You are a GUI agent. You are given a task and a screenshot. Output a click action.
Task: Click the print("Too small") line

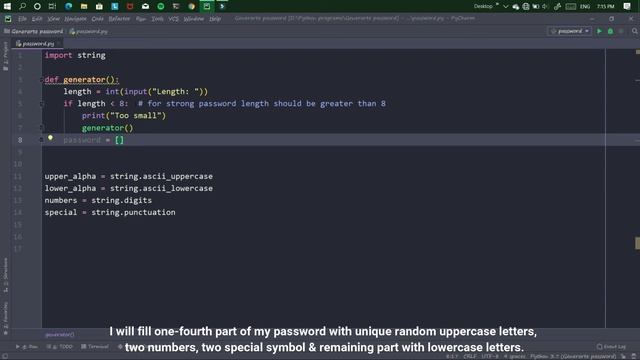[124, 116]
